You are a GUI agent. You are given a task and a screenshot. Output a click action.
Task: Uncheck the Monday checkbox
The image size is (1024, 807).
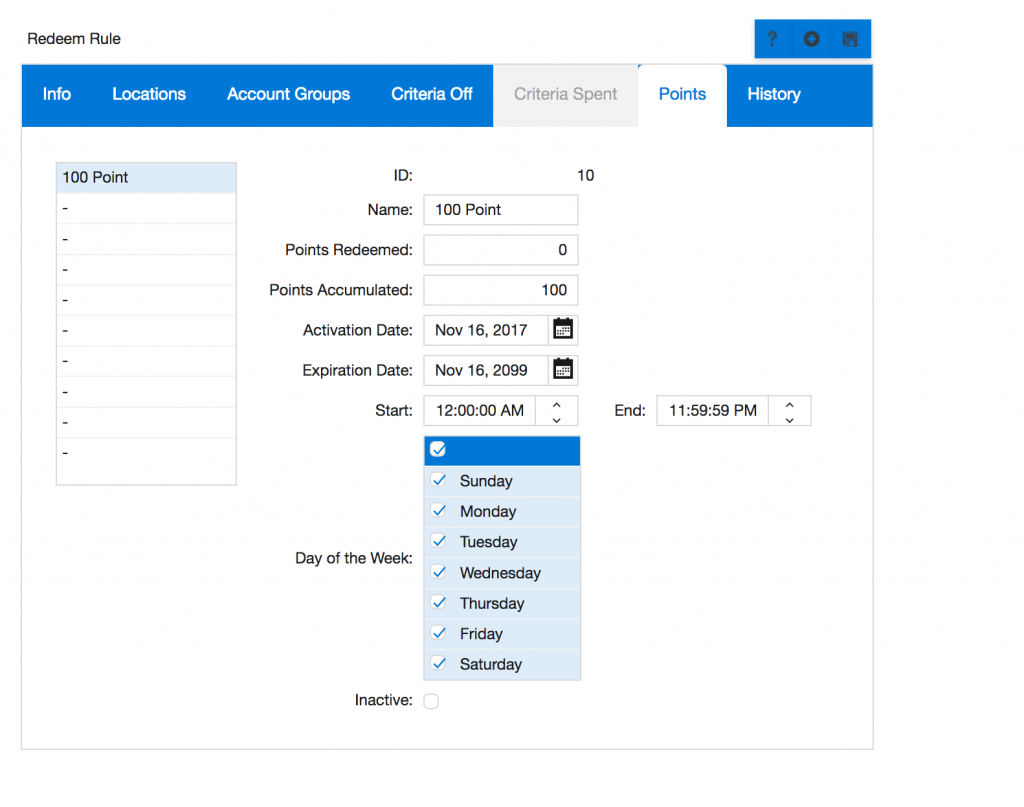click(439, 511)
